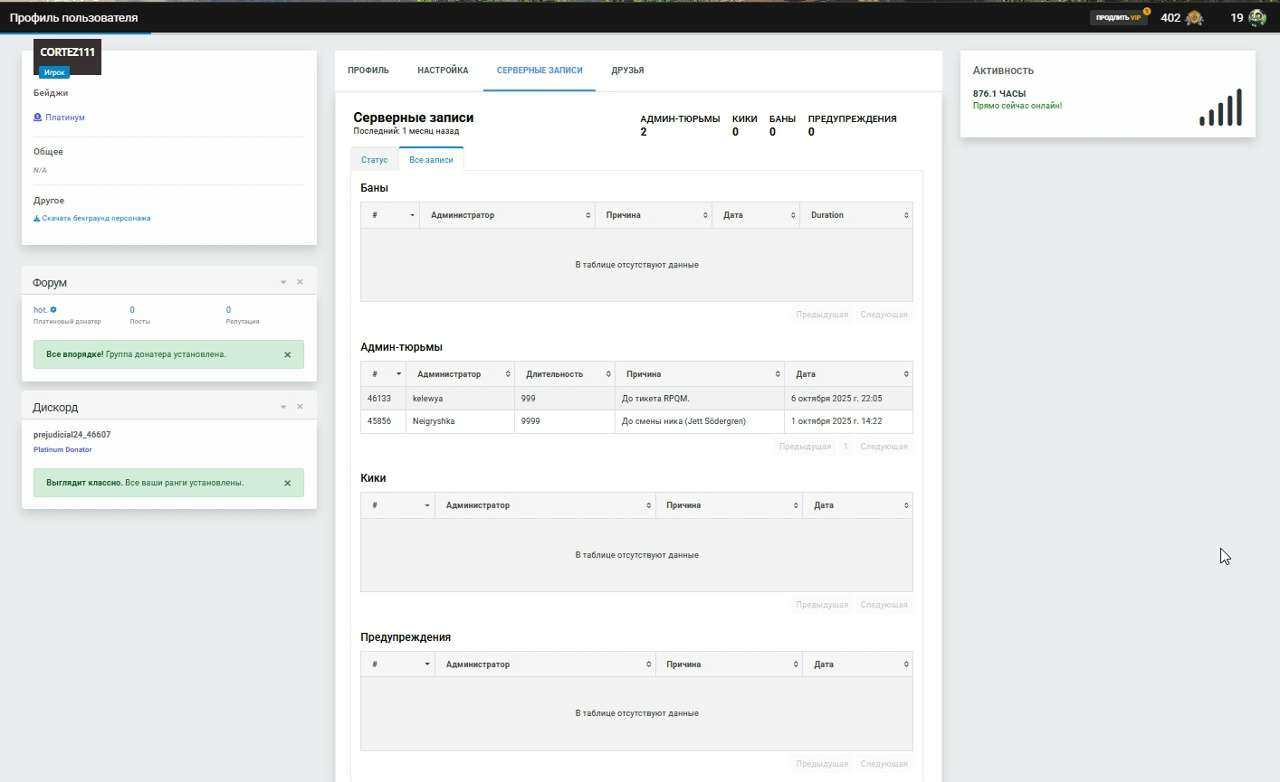Sort Кики table by Причина column
The height and width of the screenshot is (782, 1280).
click(x=728, y=505)
